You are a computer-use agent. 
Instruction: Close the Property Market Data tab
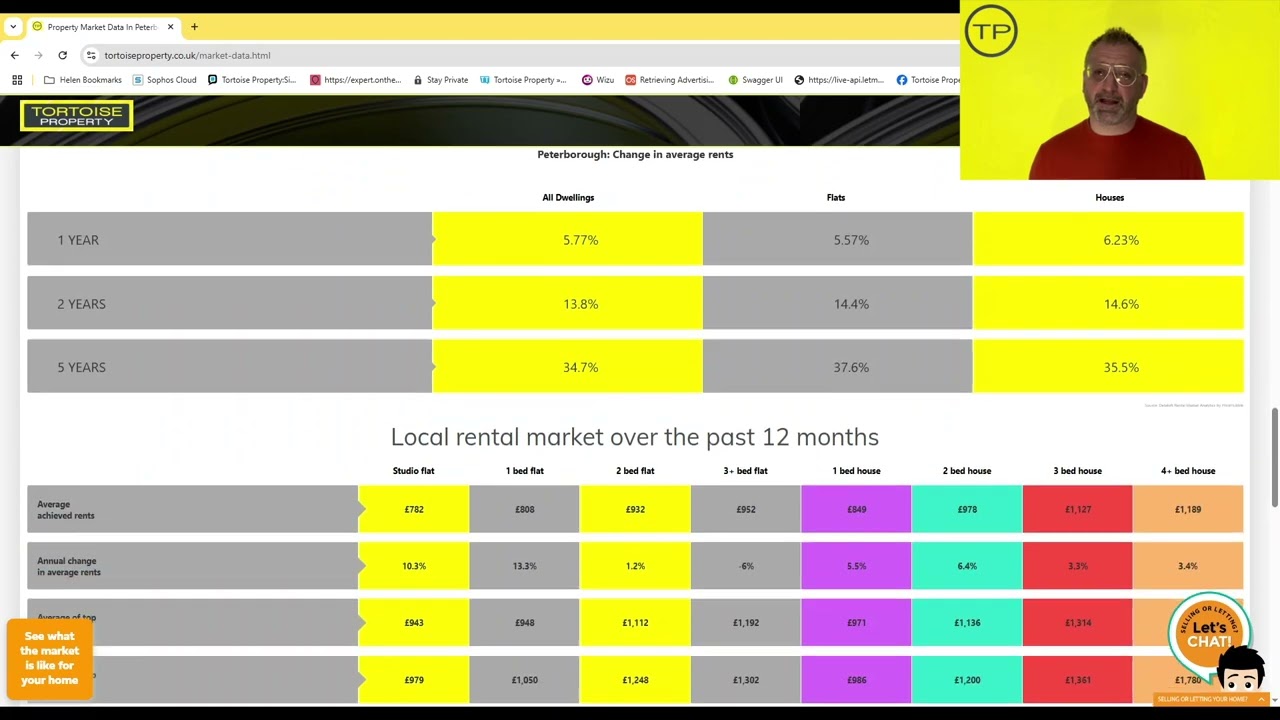point(170,27)
